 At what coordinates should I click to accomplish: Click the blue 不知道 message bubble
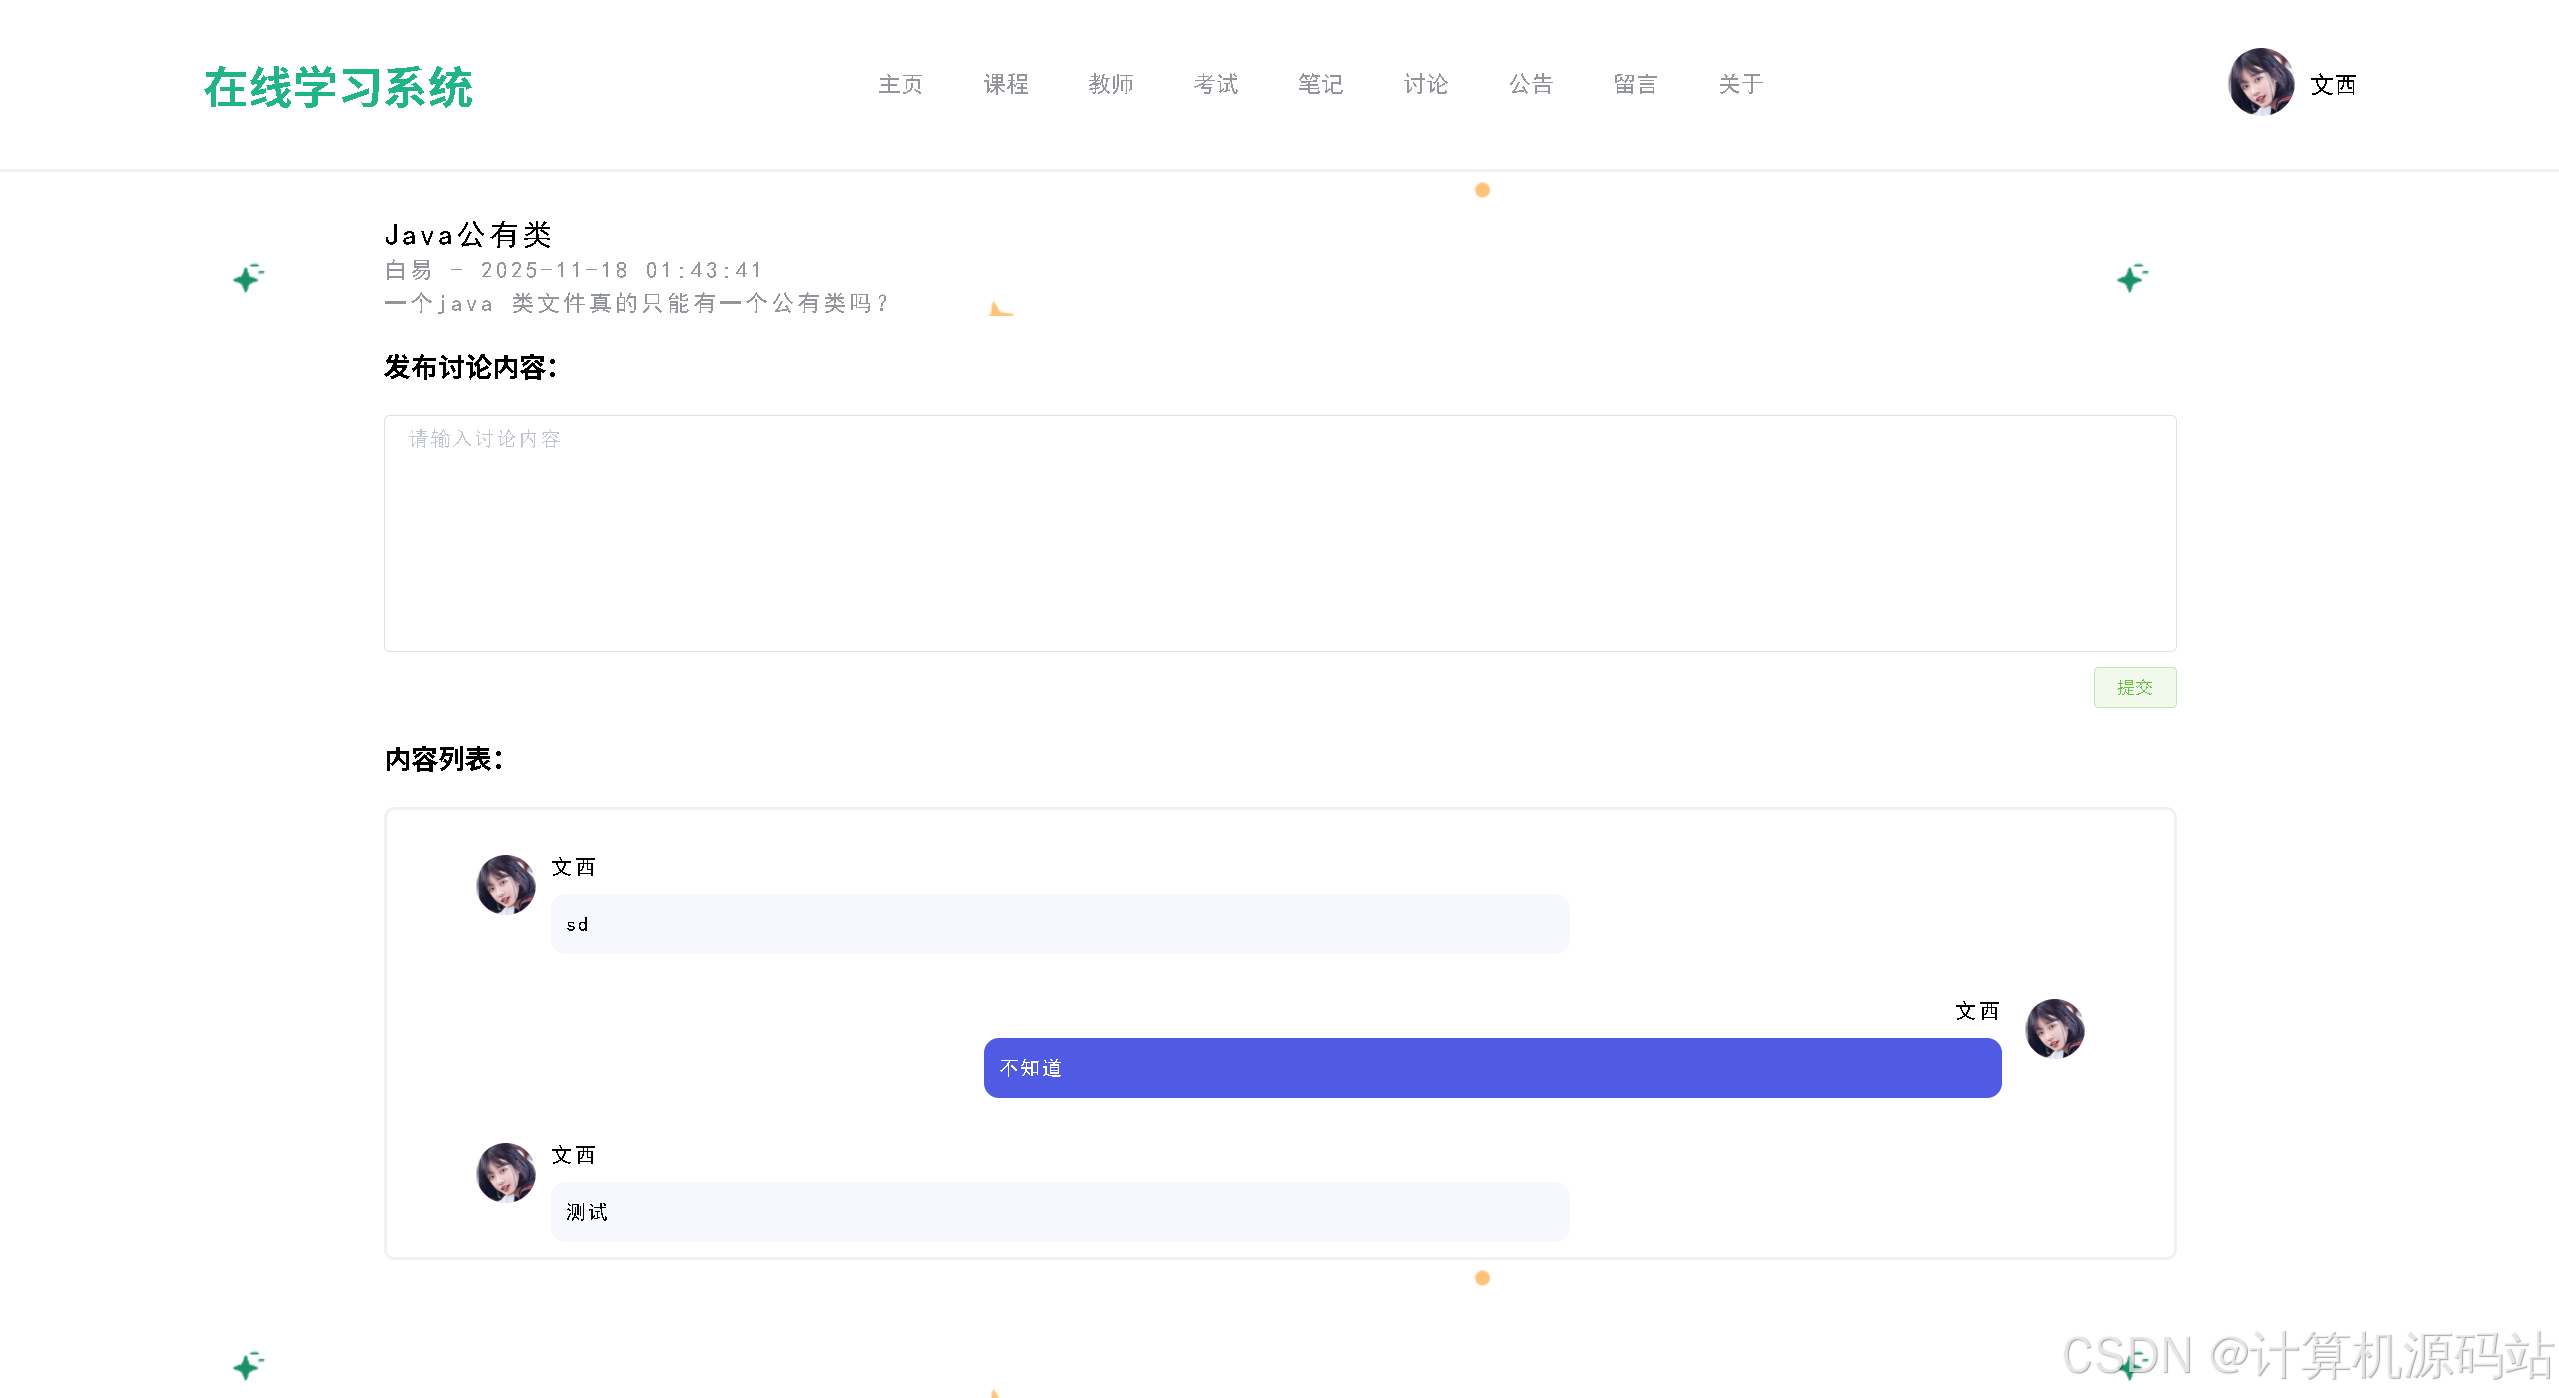point(1492,1068)
